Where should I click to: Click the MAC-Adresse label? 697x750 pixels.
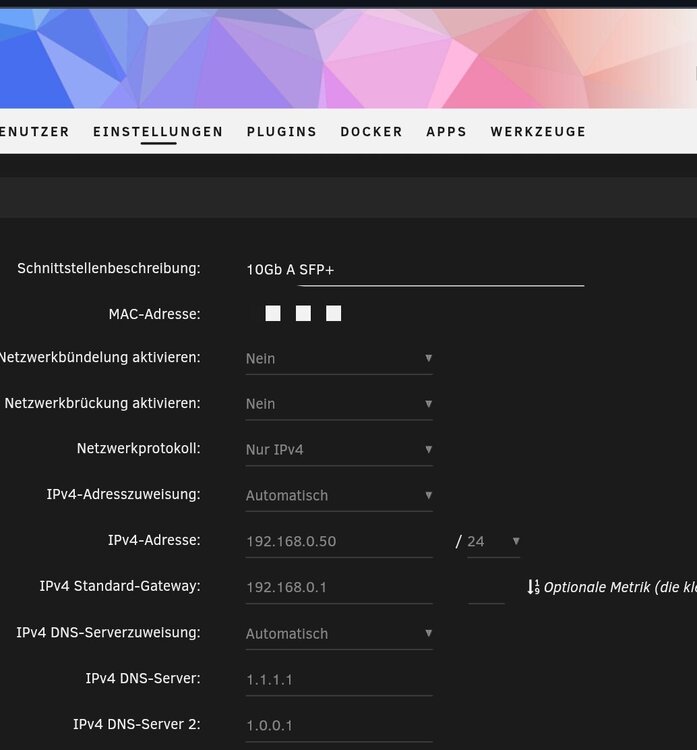click(x=155, y=314)
